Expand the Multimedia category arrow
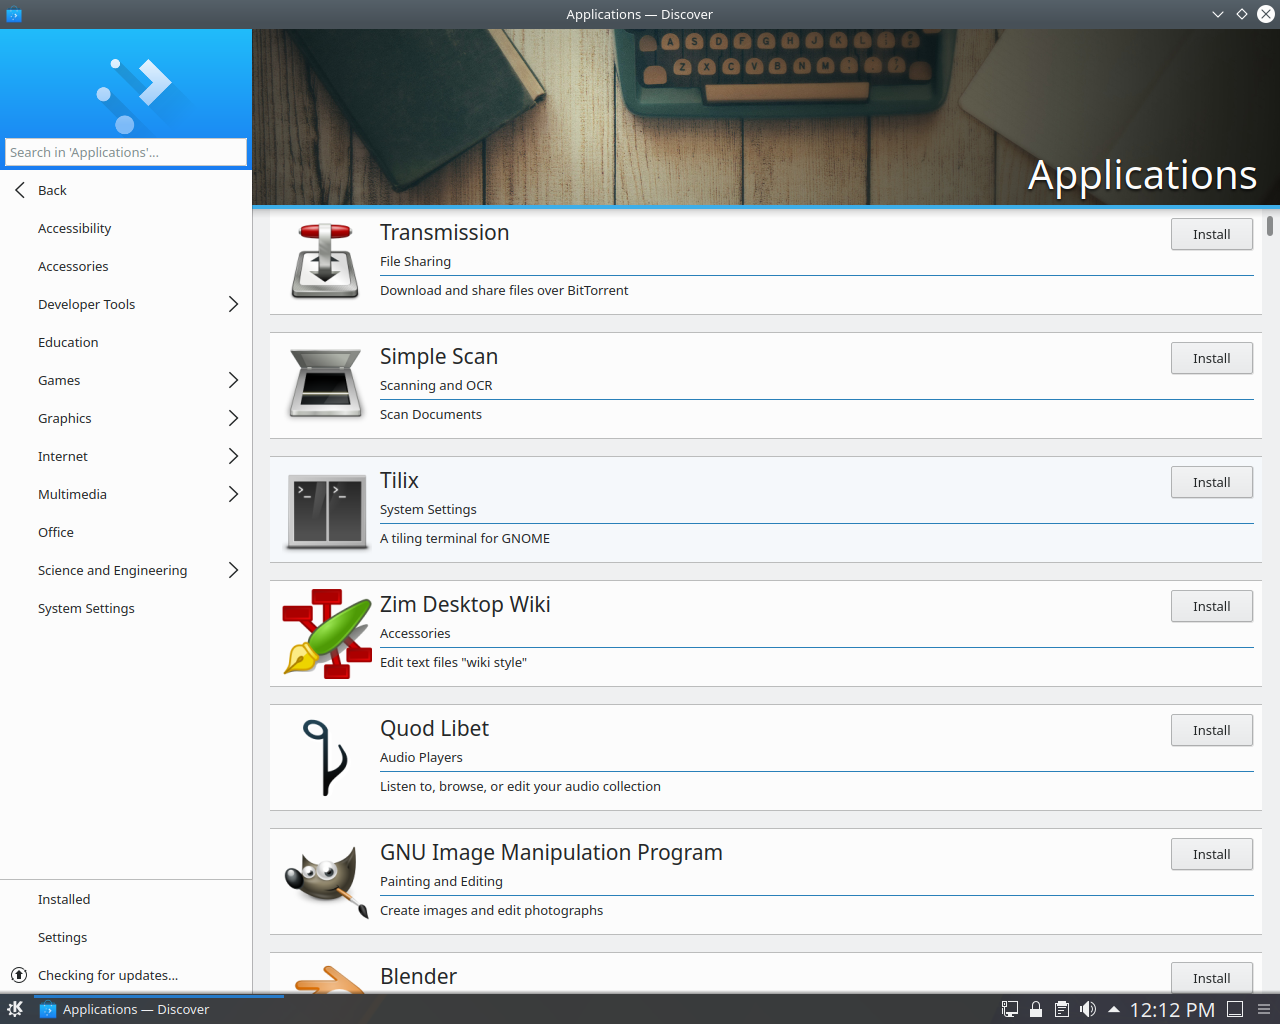The image size is (1280, 1024). coord(233,494)
